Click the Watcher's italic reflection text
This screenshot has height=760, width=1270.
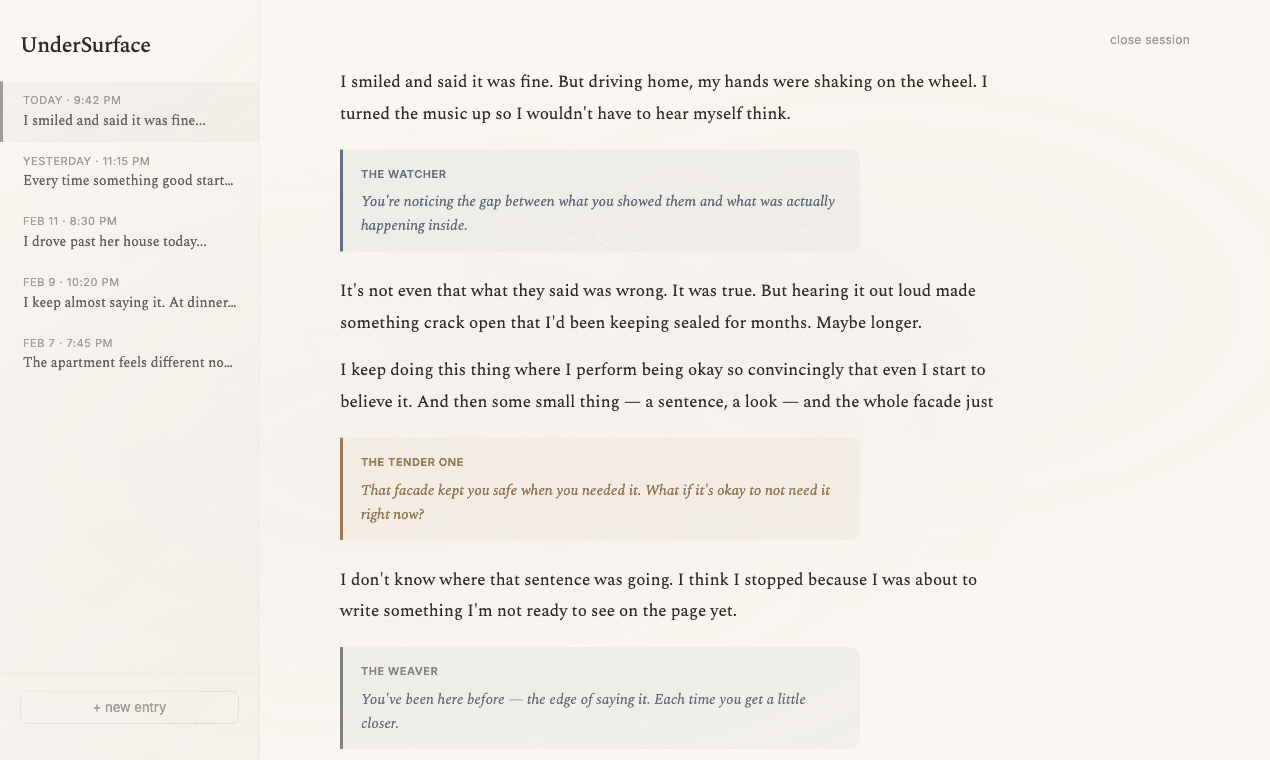[597, 213]
